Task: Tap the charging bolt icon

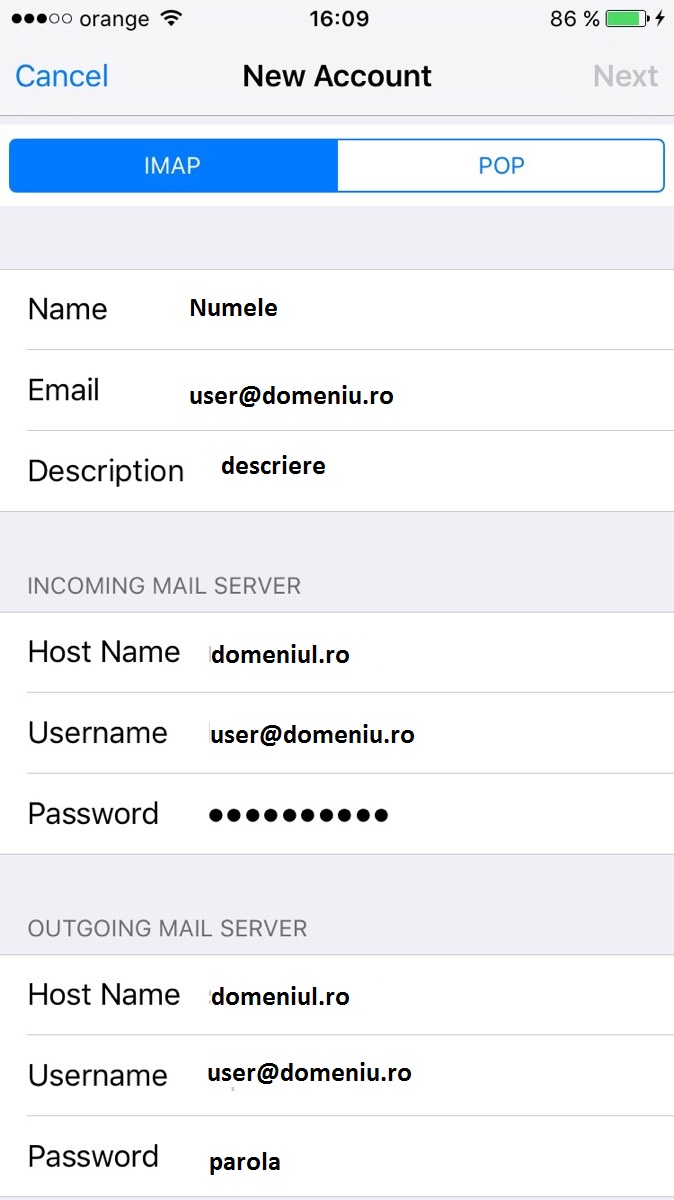Action: 660,19
